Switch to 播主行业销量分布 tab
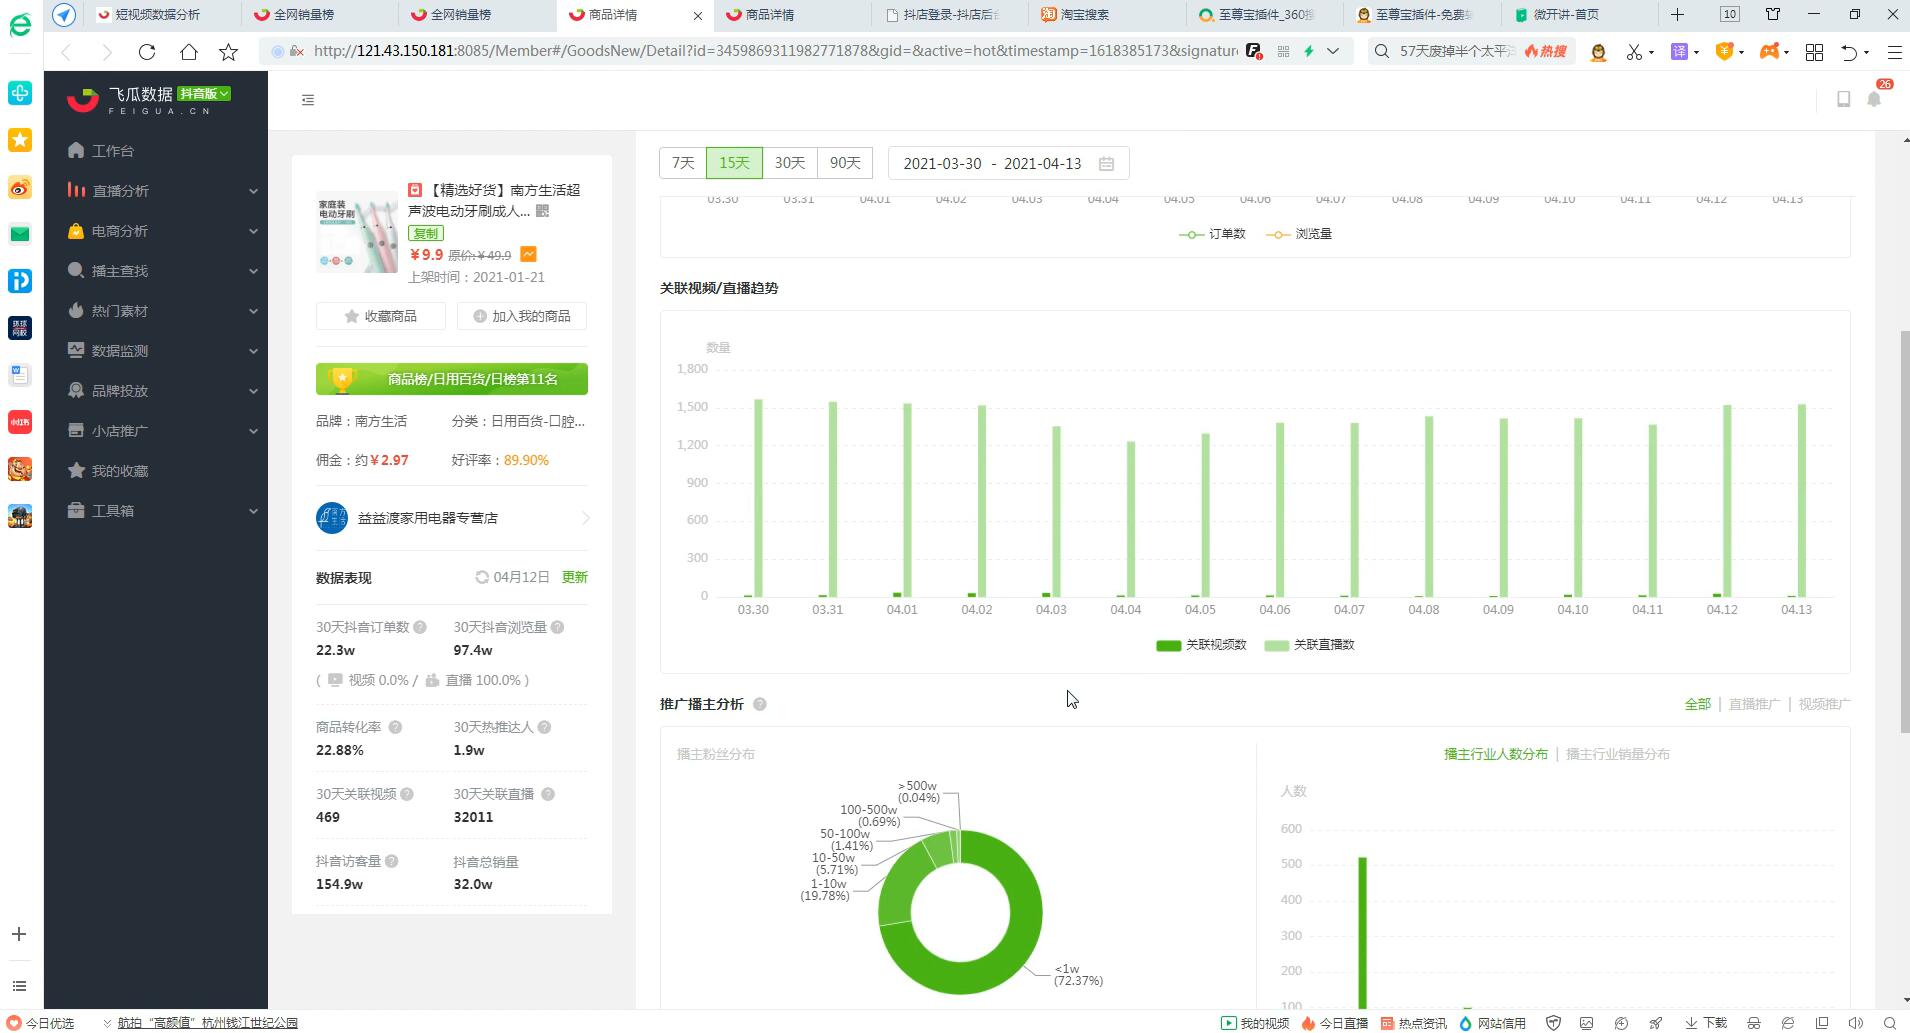The image size is (1910, 1033). [1617, 754]
